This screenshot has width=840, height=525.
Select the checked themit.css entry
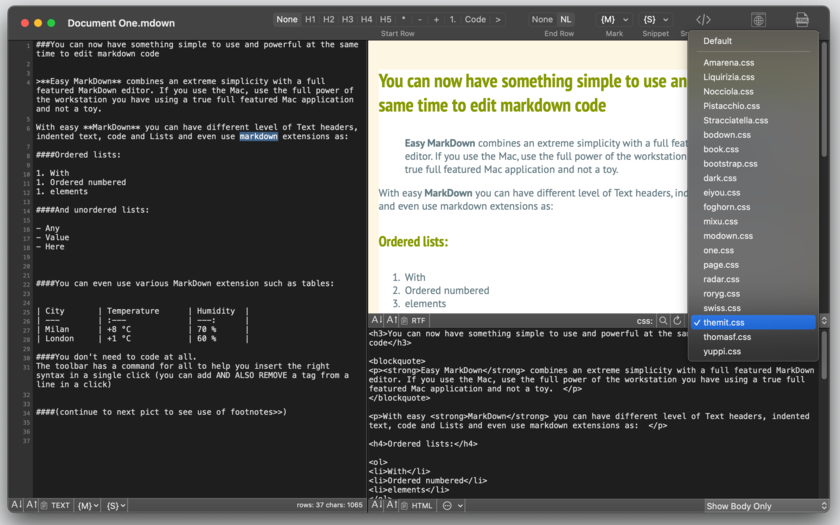point(753,322)
